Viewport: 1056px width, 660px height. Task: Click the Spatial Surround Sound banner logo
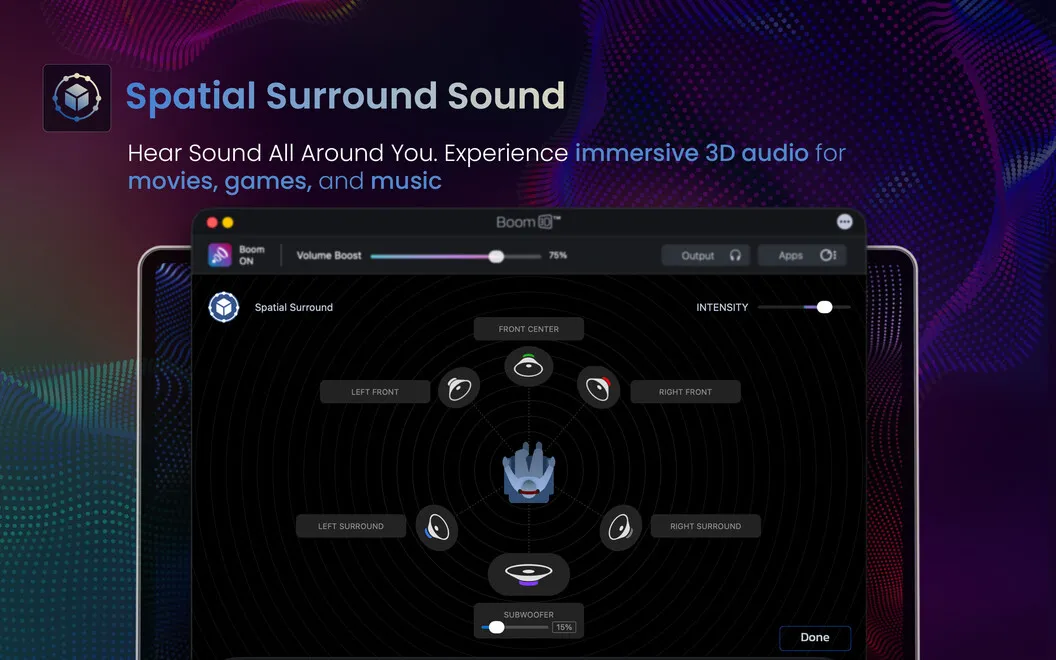pyautogui.click(x=77, y=98)
